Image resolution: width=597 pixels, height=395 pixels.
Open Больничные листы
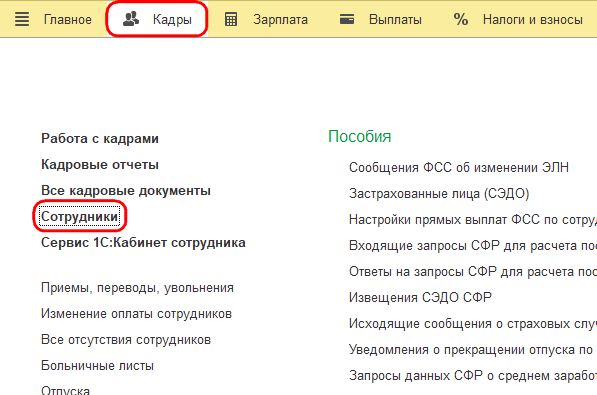coord(97,366)
